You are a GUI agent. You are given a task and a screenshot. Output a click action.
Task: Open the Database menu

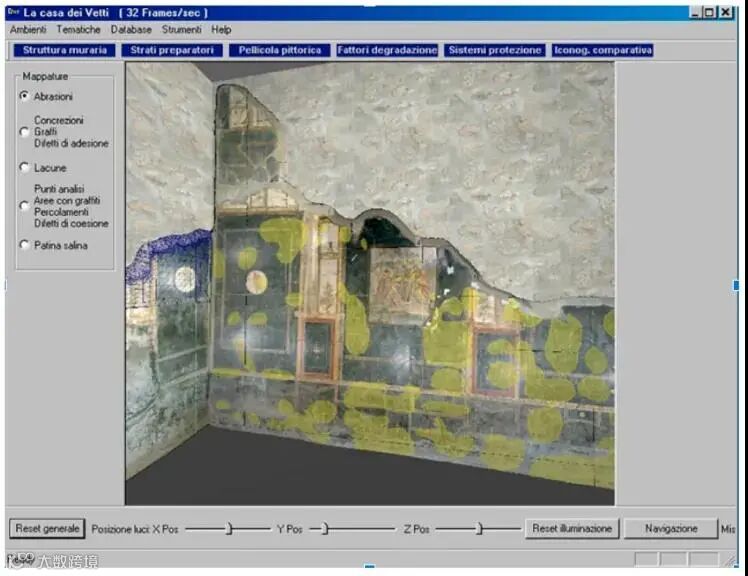point(131,30)
